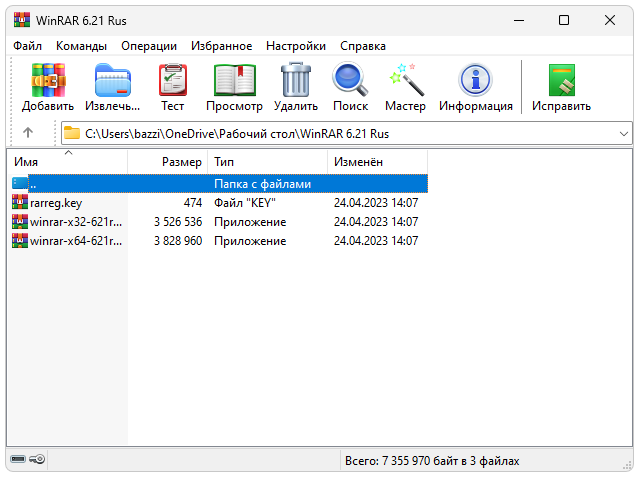Click the winrar-x64 row modified date

(376, 241)
